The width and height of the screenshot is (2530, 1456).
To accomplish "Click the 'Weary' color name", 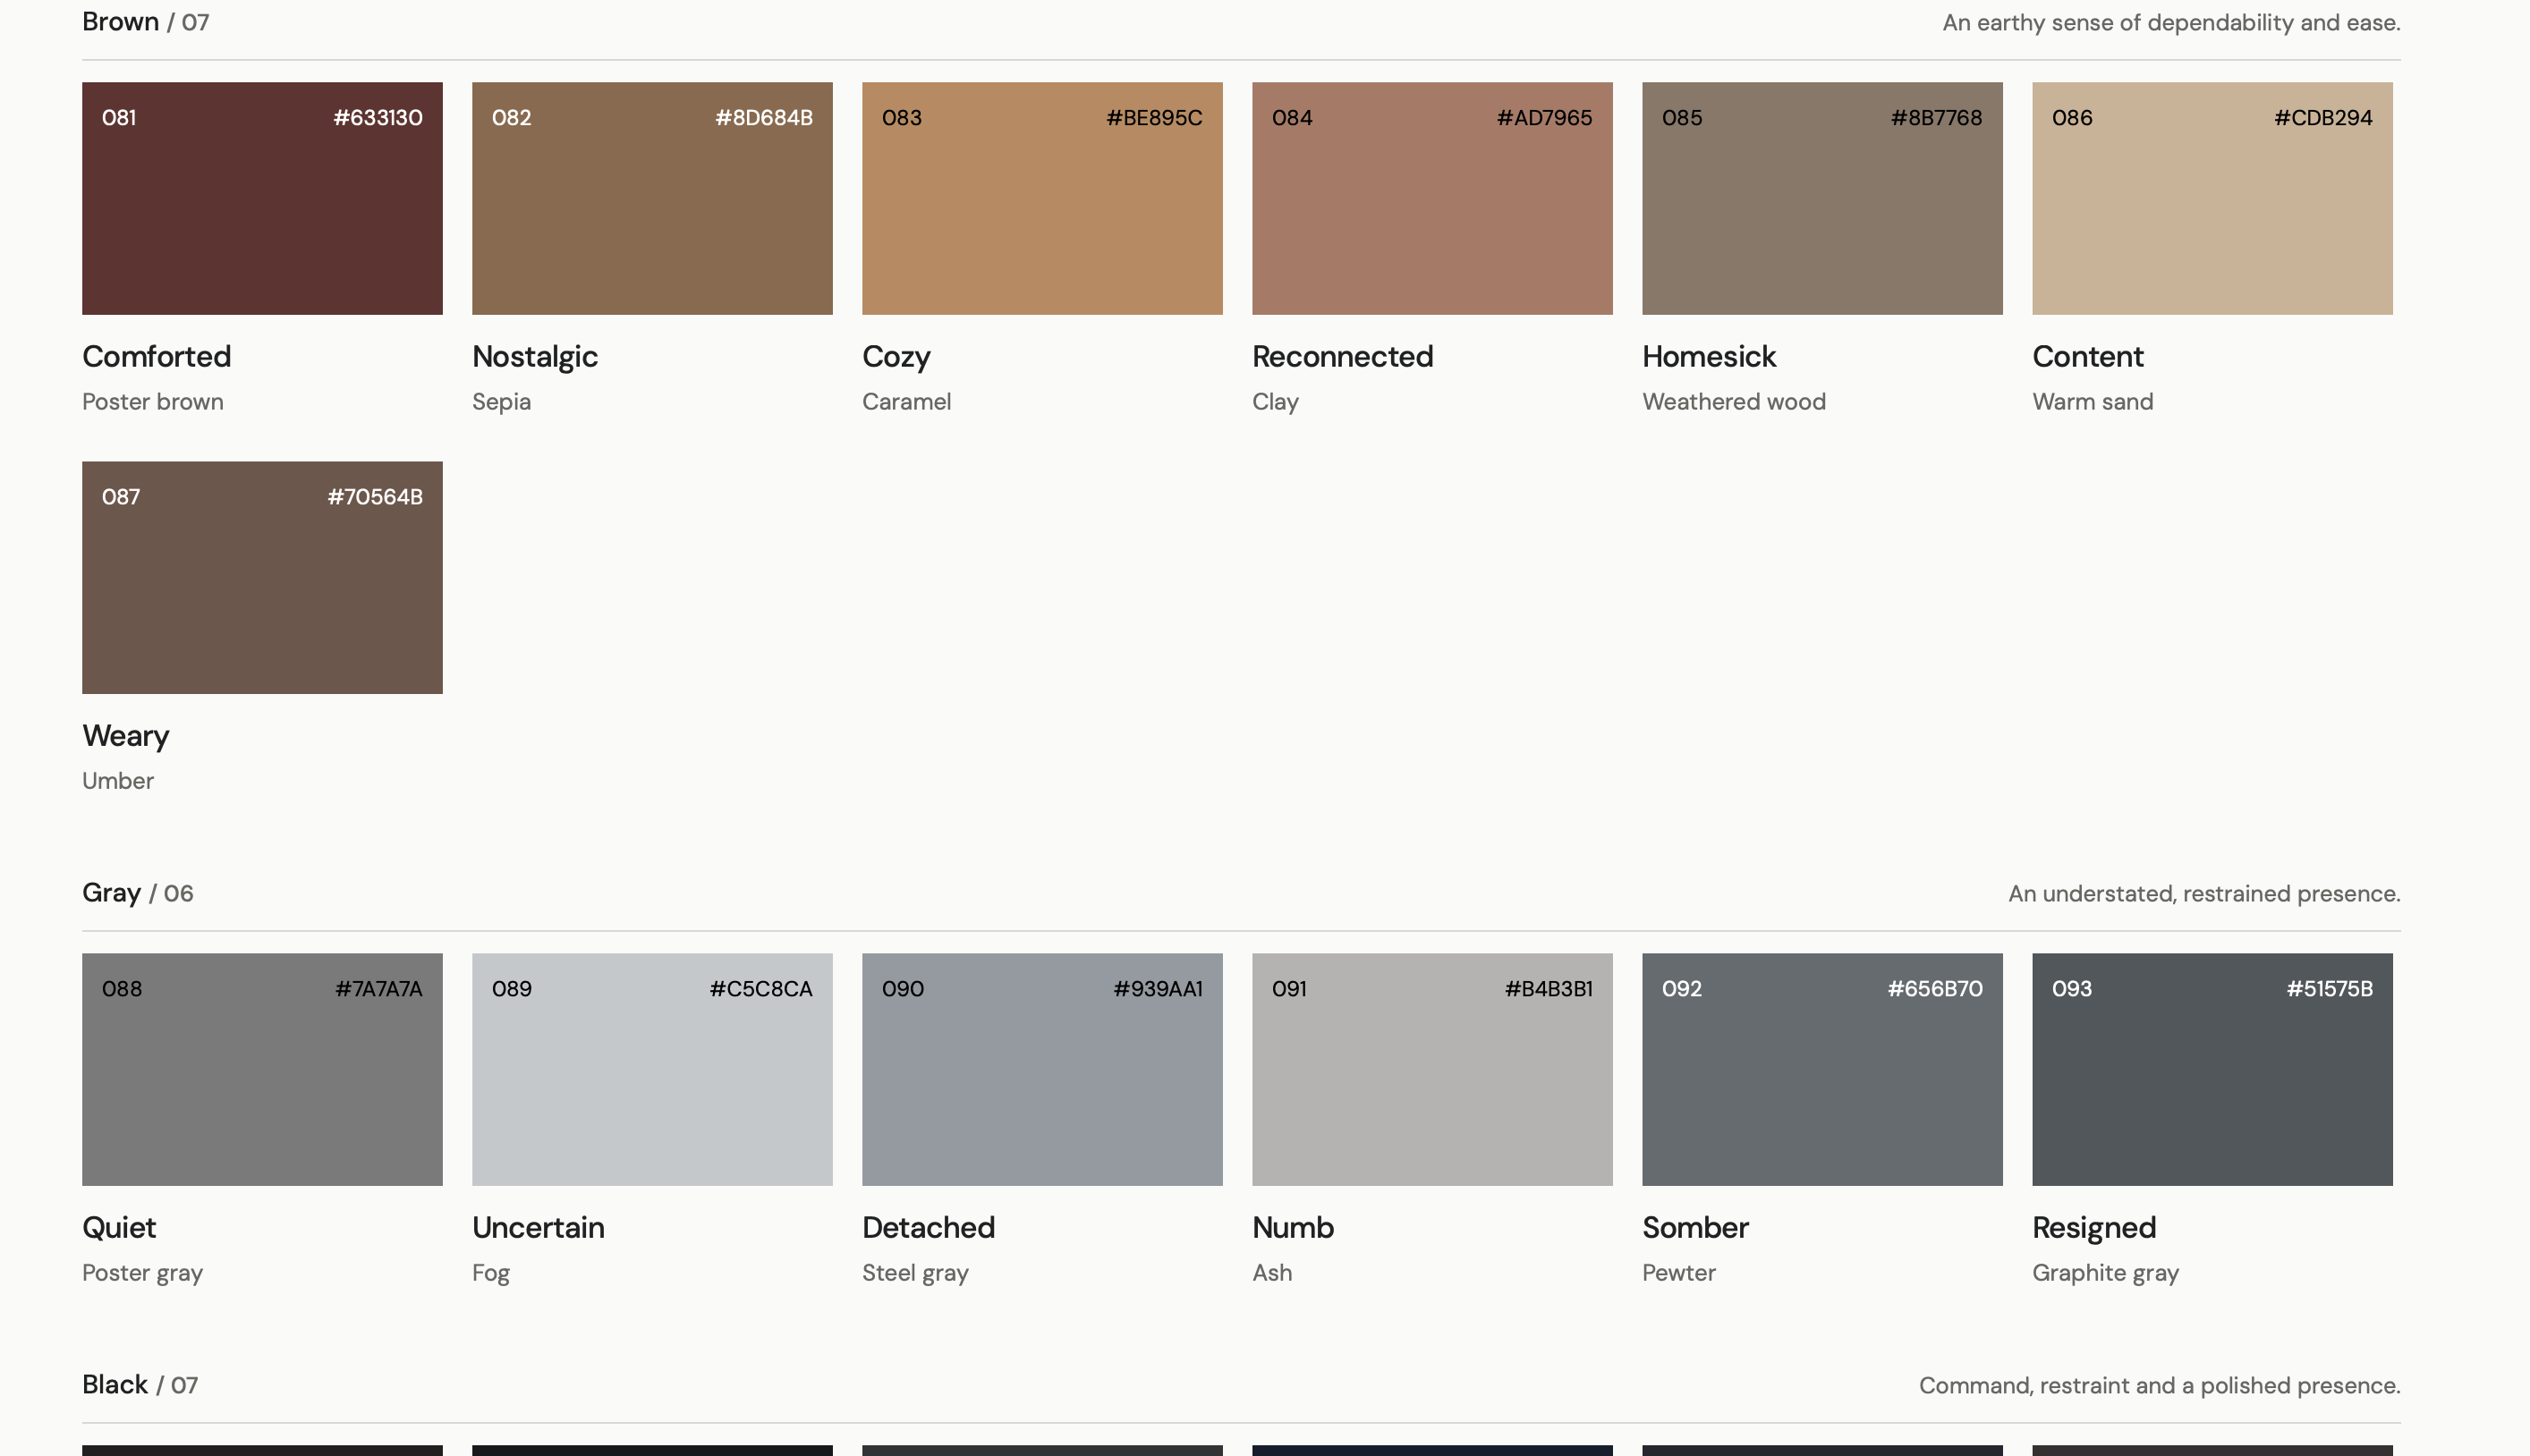I will [126, 736].
